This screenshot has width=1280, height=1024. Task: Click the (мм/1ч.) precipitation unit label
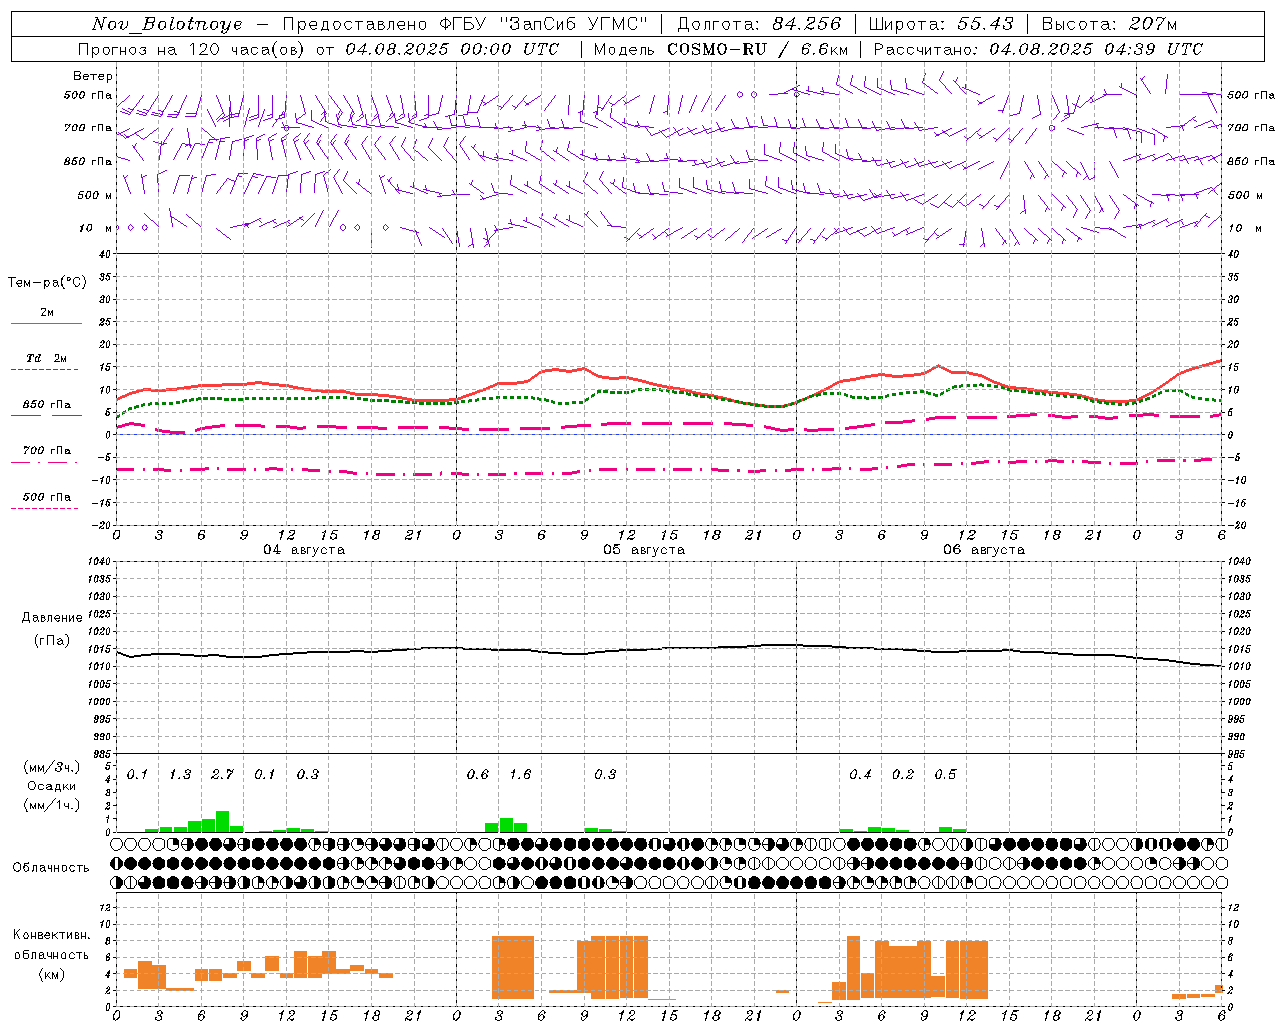coord(52,805)
